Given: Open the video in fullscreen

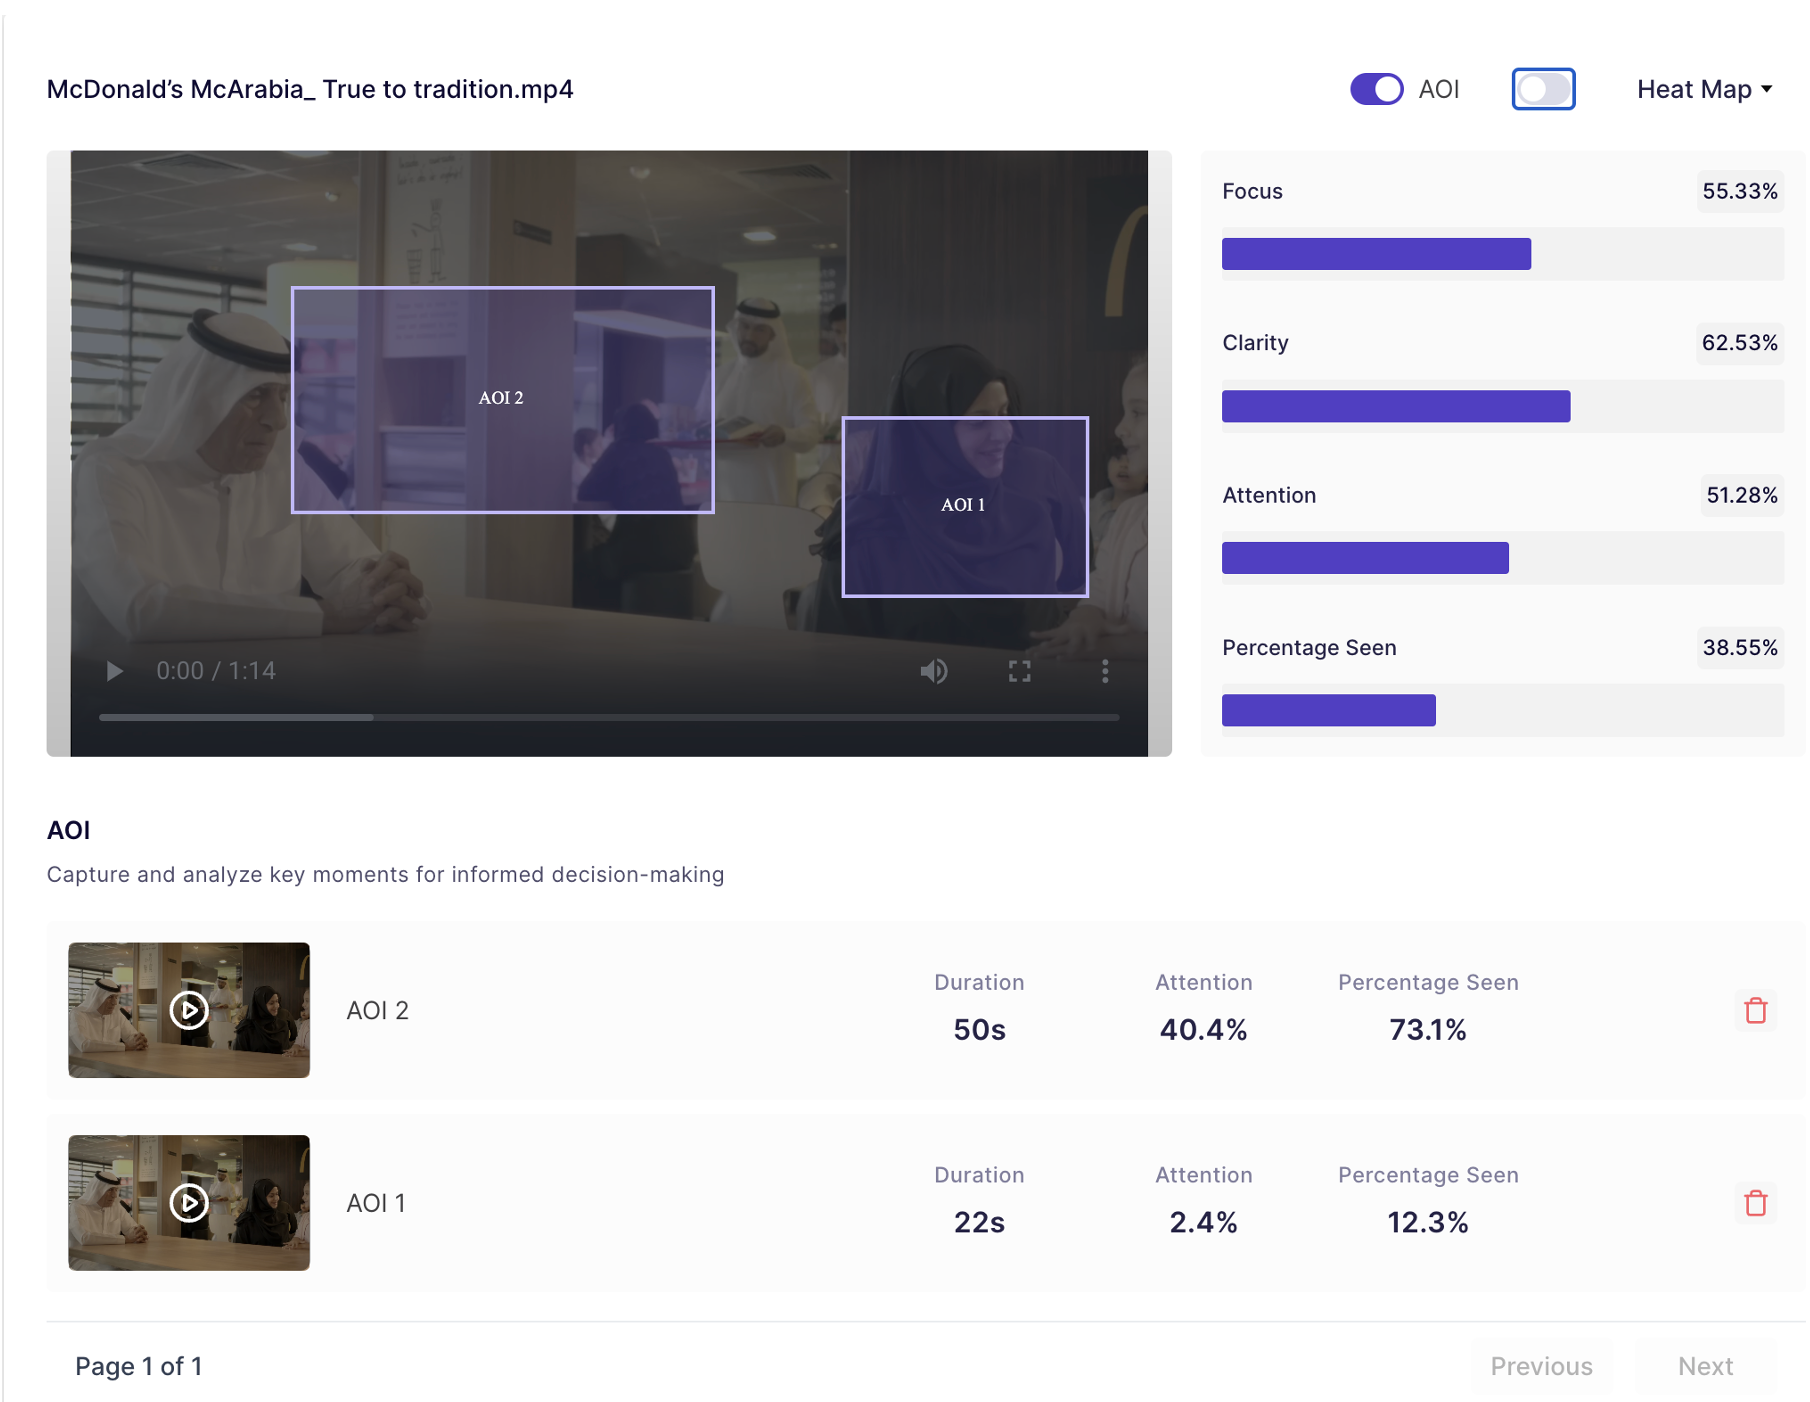Looking at the screenshot, I should (x=1019, y=671).
